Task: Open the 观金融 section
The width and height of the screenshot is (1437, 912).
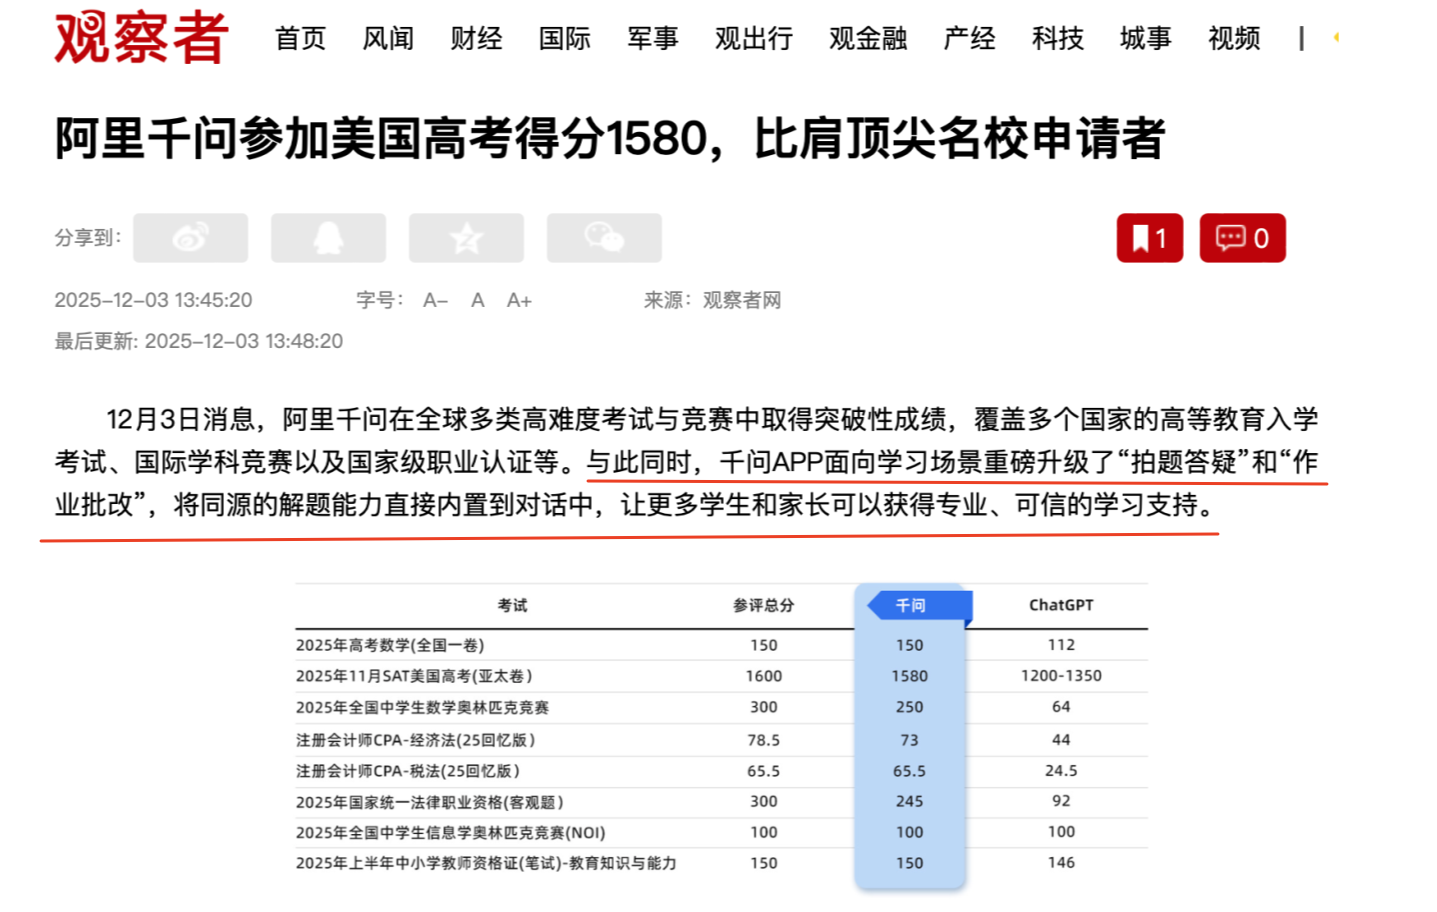Action: [x=866, y=39]
